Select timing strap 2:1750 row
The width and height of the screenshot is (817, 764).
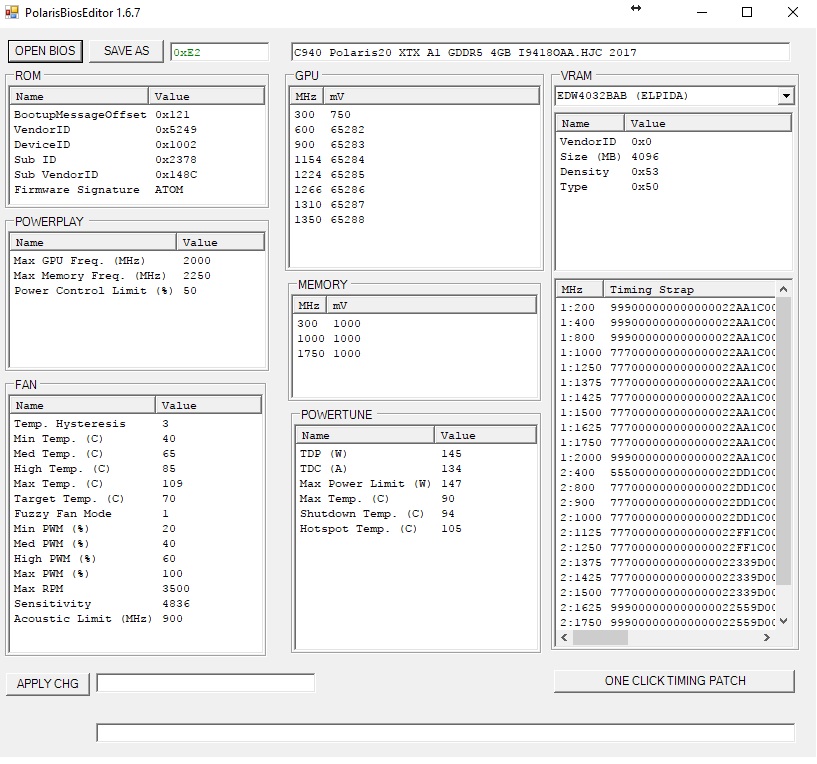tap(666, 623)
